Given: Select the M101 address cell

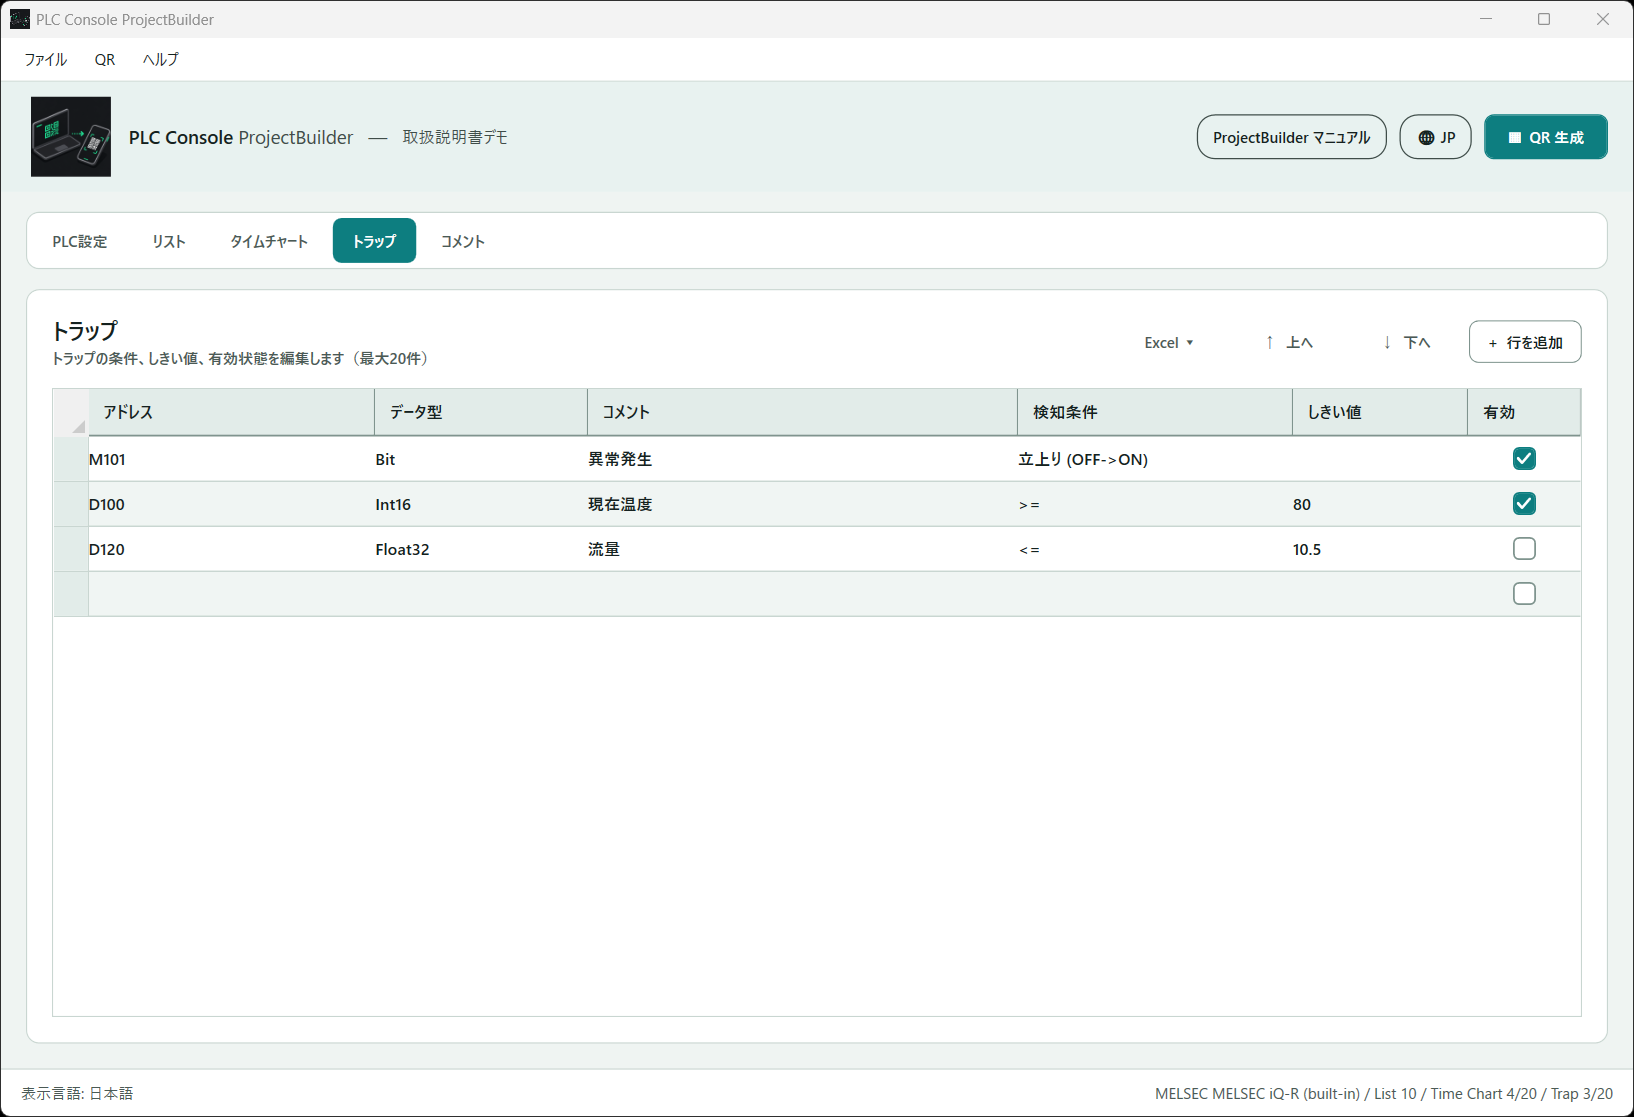Looking at the screenshot, I should pyautogui.click(x=231, y=459).
